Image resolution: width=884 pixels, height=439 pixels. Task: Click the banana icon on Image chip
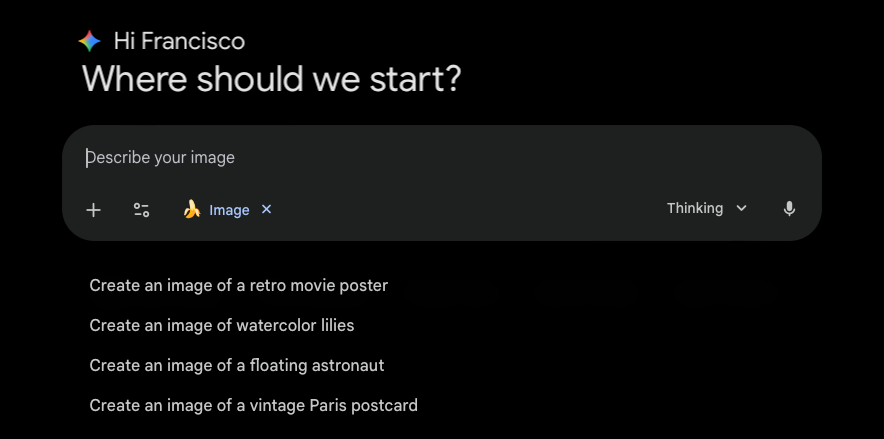pyautogui.click(x=192, y=209)
